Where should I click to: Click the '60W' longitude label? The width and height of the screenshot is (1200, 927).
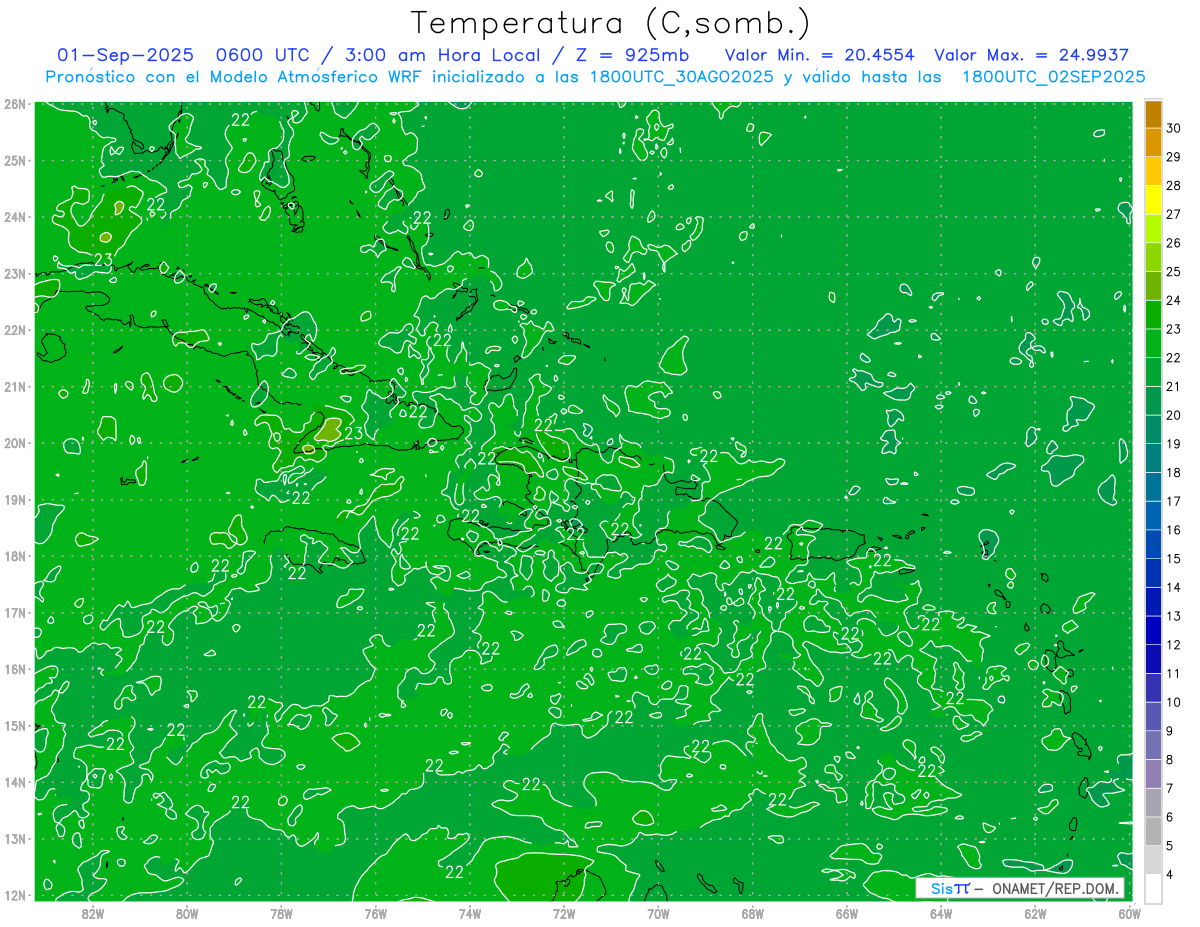pyautogui.click(x=1129, y=913)
